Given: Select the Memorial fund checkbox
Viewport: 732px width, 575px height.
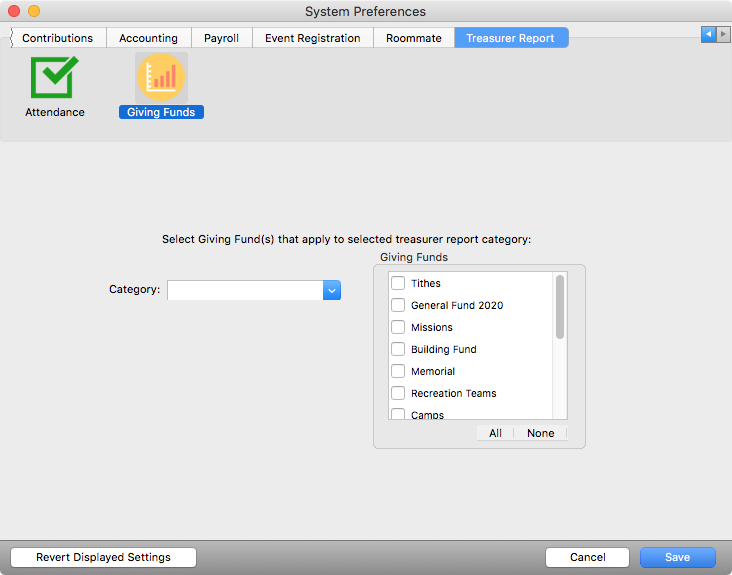Looking at the screenshot, I should [x=398, y=371].
